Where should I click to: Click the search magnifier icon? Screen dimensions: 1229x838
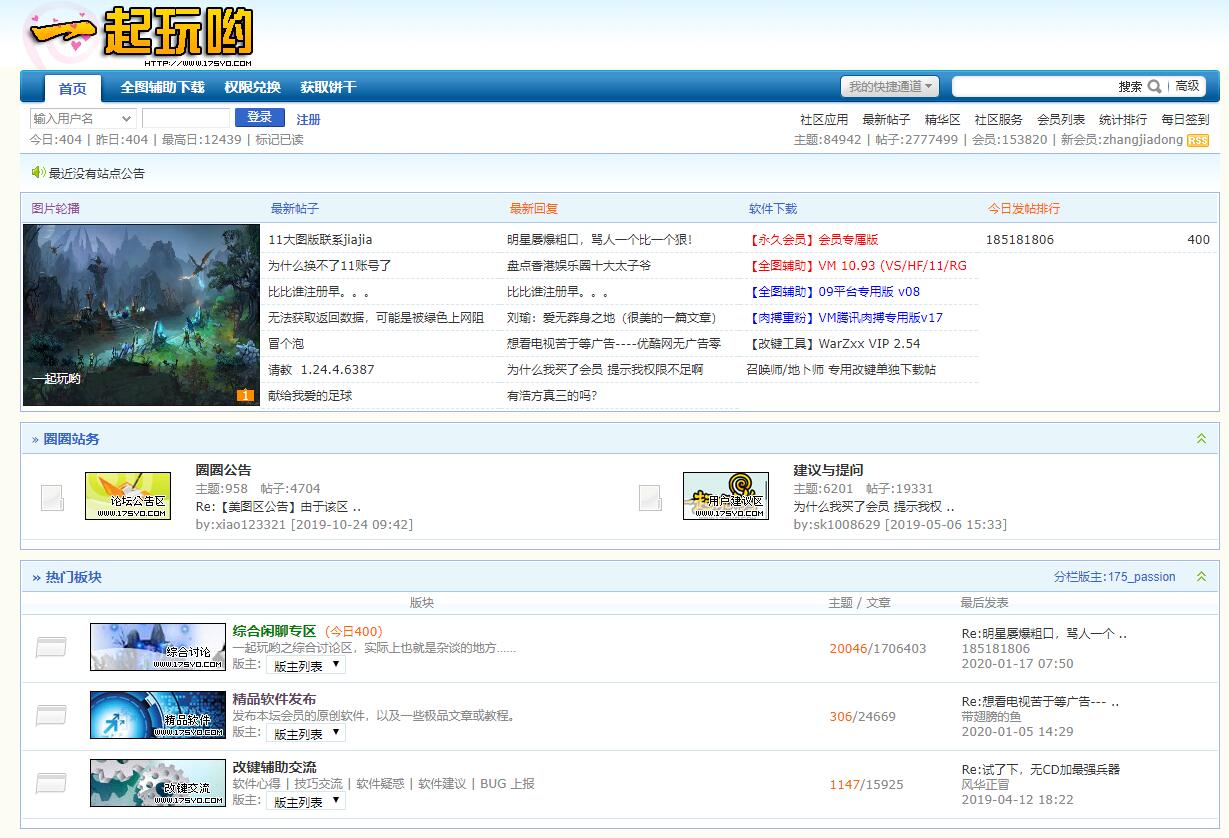1154,86
